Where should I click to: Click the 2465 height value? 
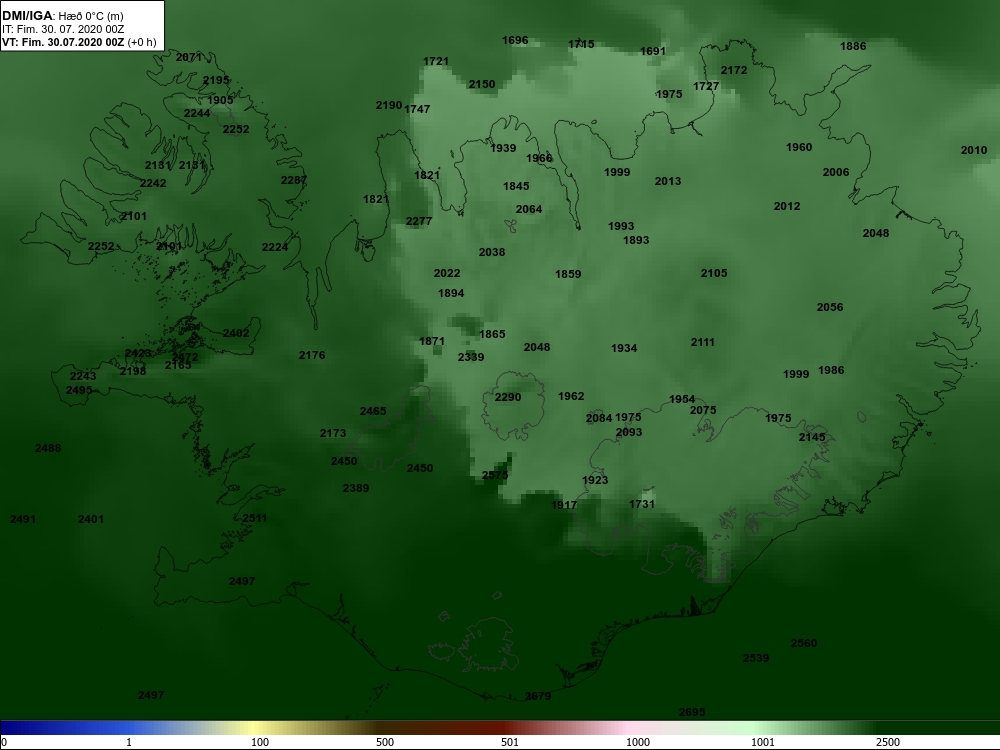pyautogui.click(x=373, y=411)
